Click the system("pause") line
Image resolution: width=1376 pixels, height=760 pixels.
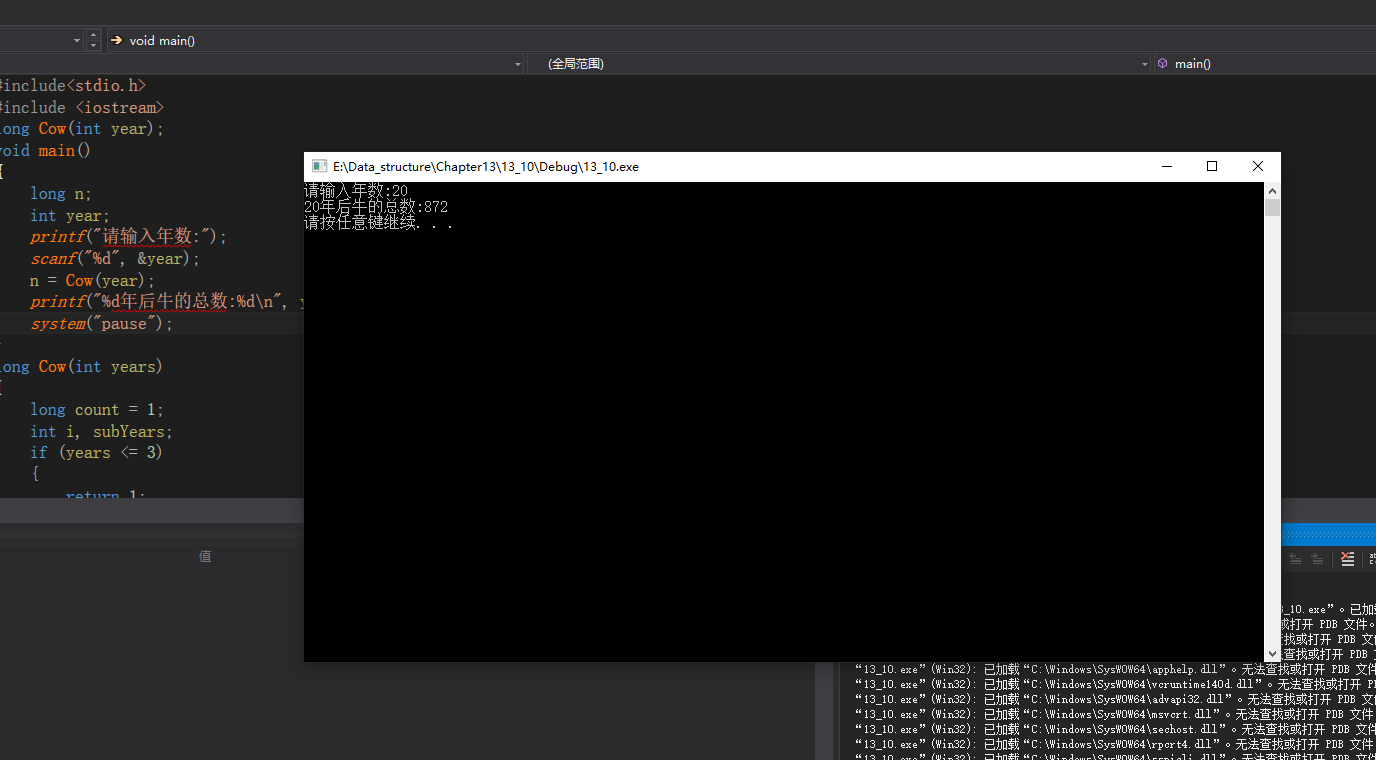pyautogui.click(x=102, y=324)
